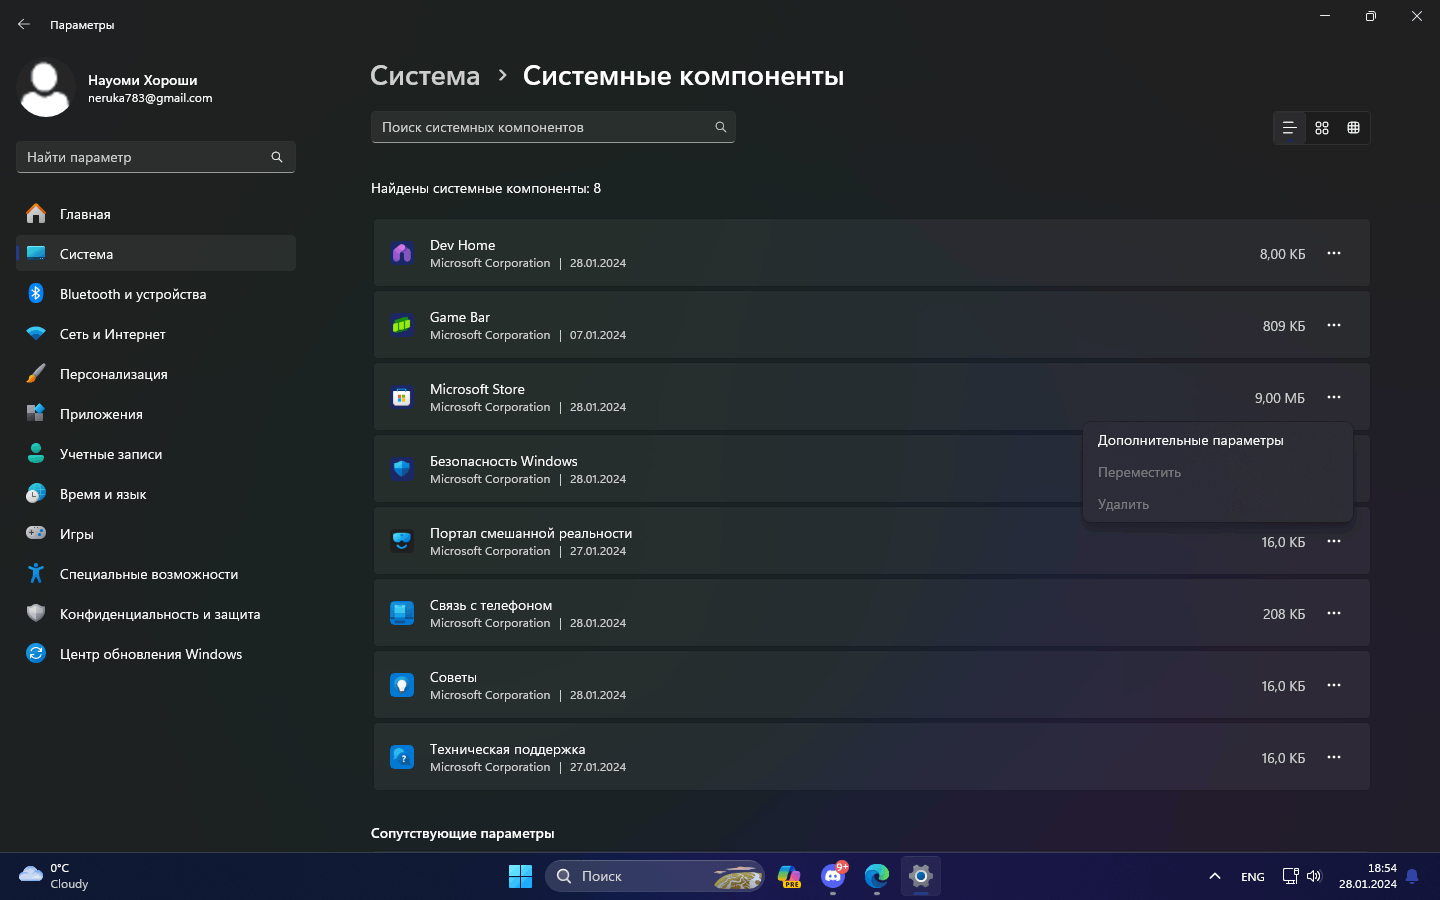Click the Техническая поддержка icon

tap(402, 757)
